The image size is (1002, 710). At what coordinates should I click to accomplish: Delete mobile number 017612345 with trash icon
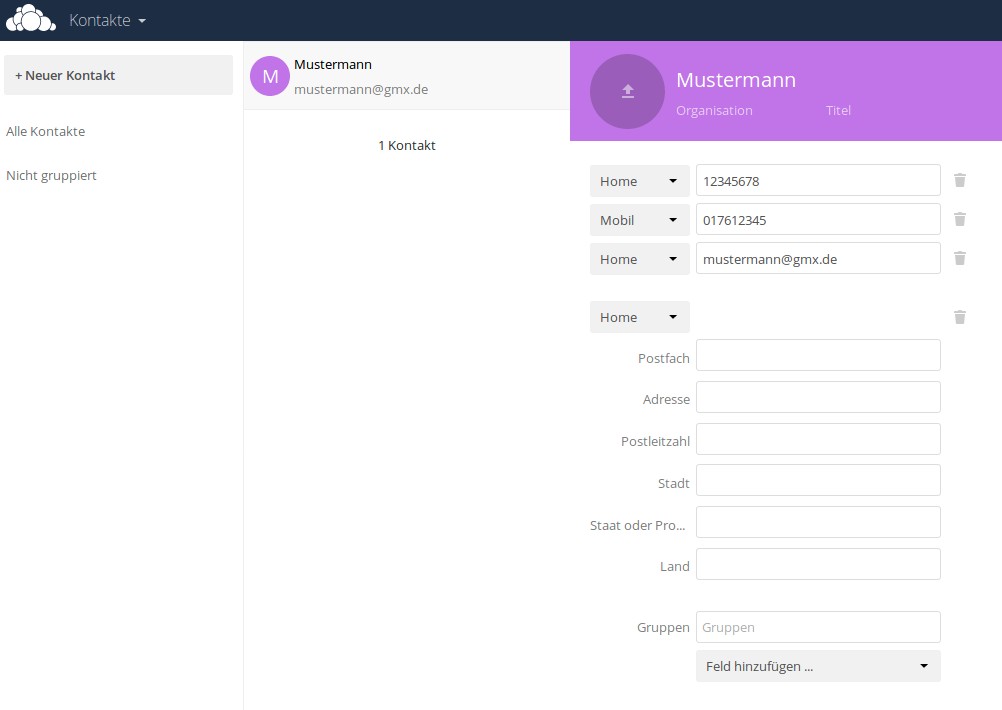(x=960, y=220)
